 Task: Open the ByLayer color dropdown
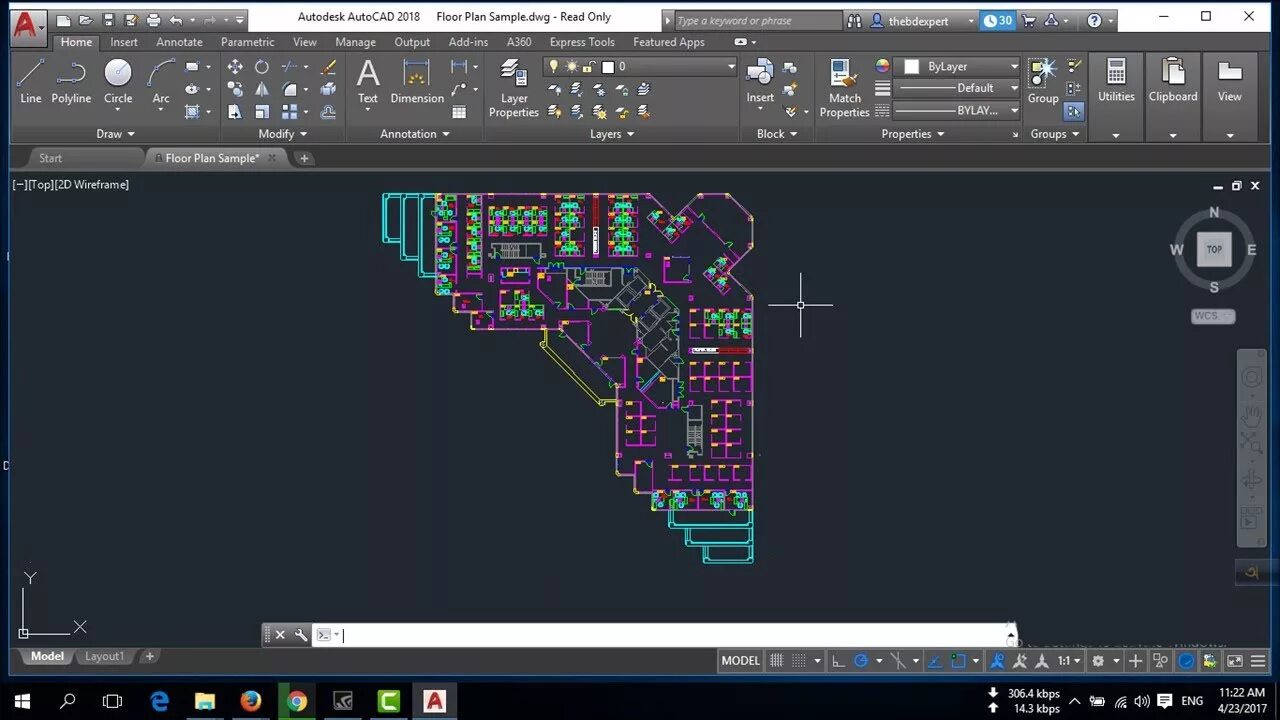click(958, 67)
